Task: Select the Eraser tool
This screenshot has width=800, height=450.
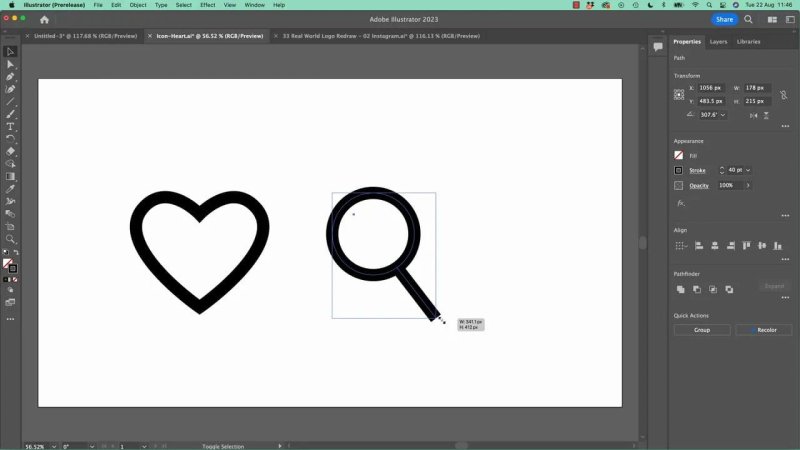Action: pyautogui.click(x=10, y=152)
